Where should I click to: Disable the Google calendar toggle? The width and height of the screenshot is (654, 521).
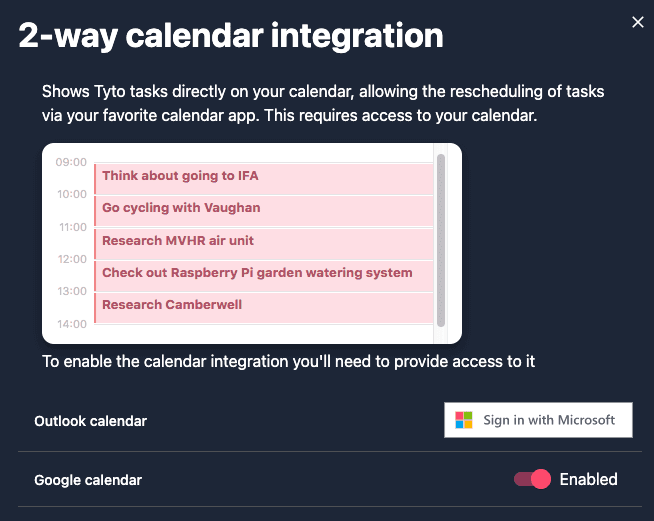(532, 479)
